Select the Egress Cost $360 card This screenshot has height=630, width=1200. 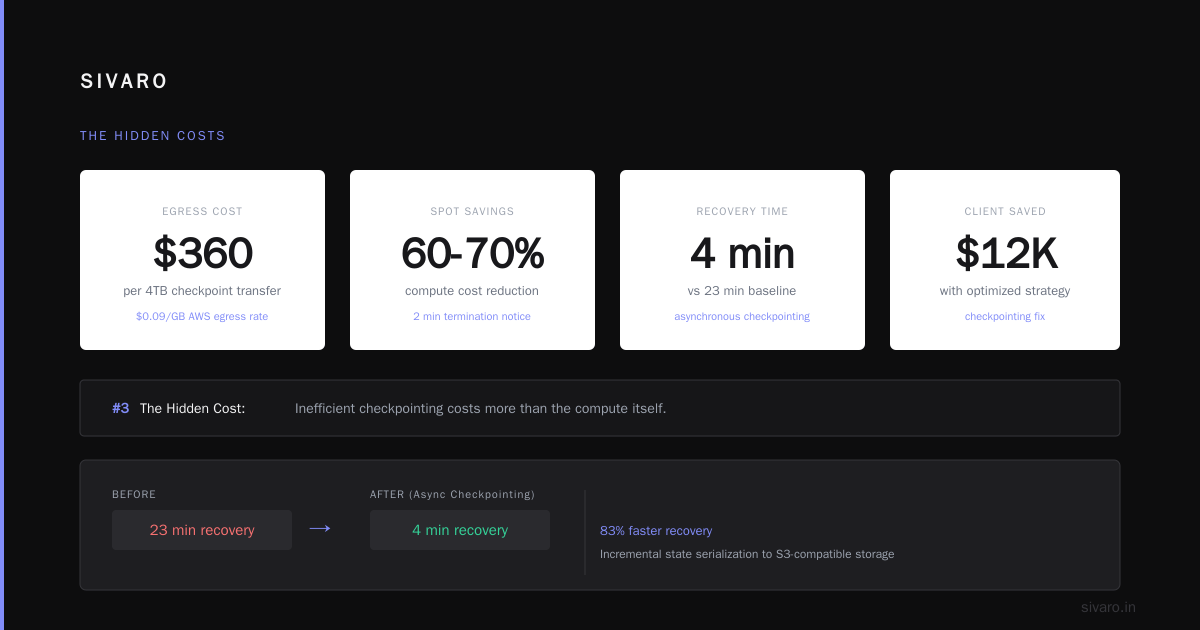coord(202,260)
